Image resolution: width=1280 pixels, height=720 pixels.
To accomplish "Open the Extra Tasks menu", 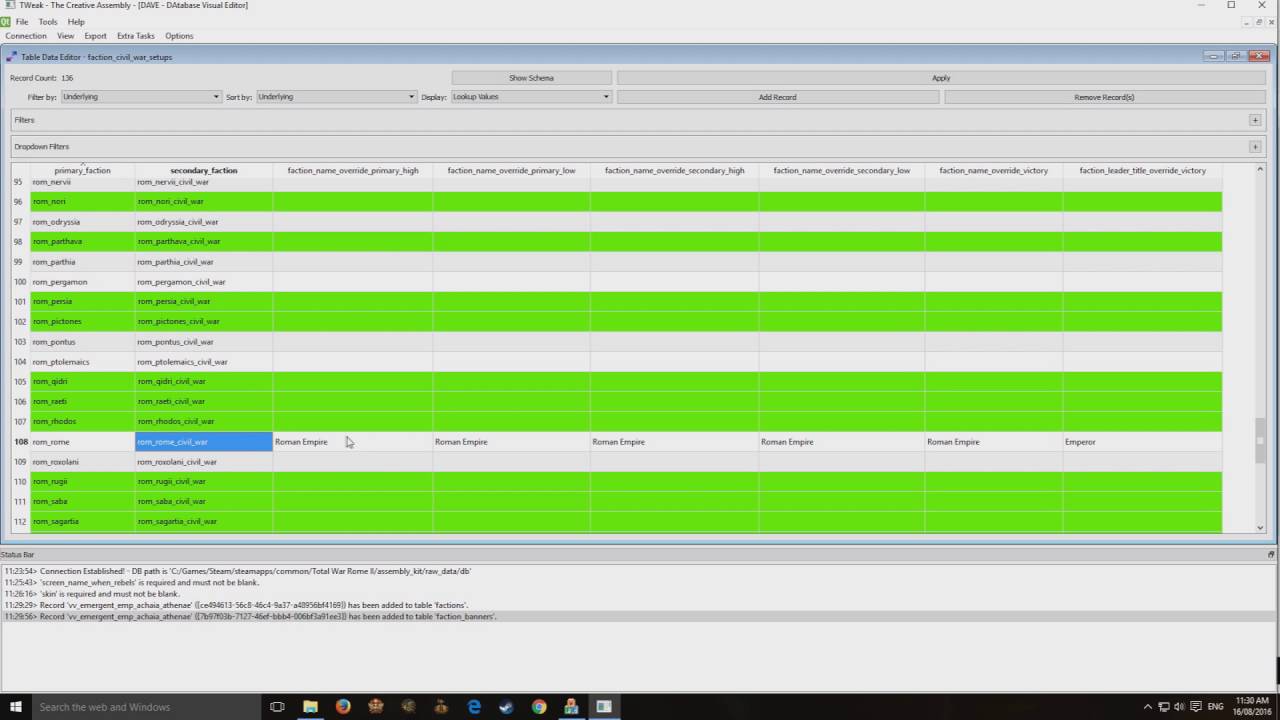I will pos(136,36).
